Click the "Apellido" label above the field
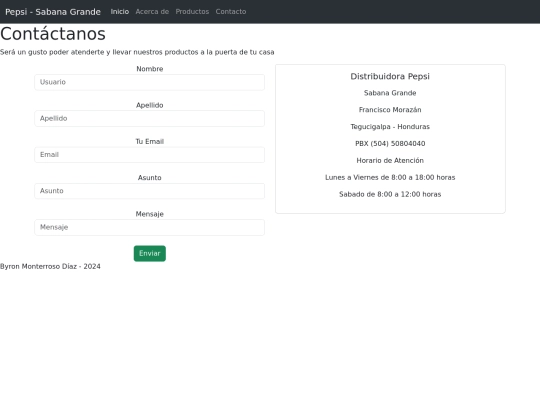The image size is (540, 405). pos(149,105)
